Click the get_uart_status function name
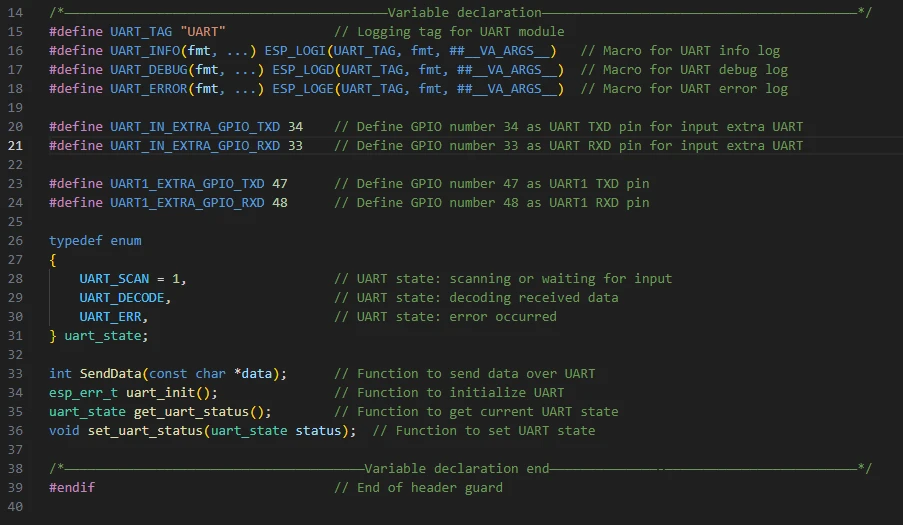903x525 pixels. click(190, 412)
